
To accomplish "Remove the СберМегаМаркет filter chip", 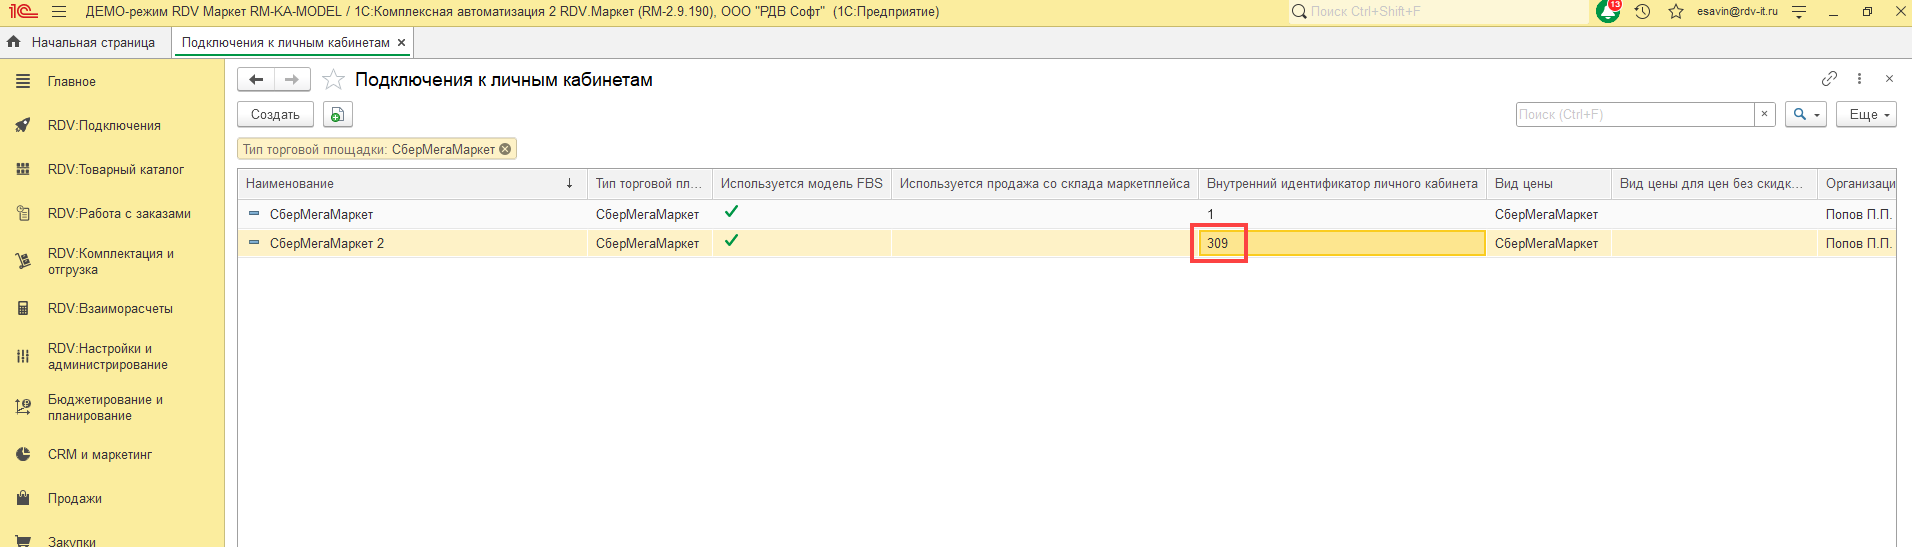I will click(505, 149).
